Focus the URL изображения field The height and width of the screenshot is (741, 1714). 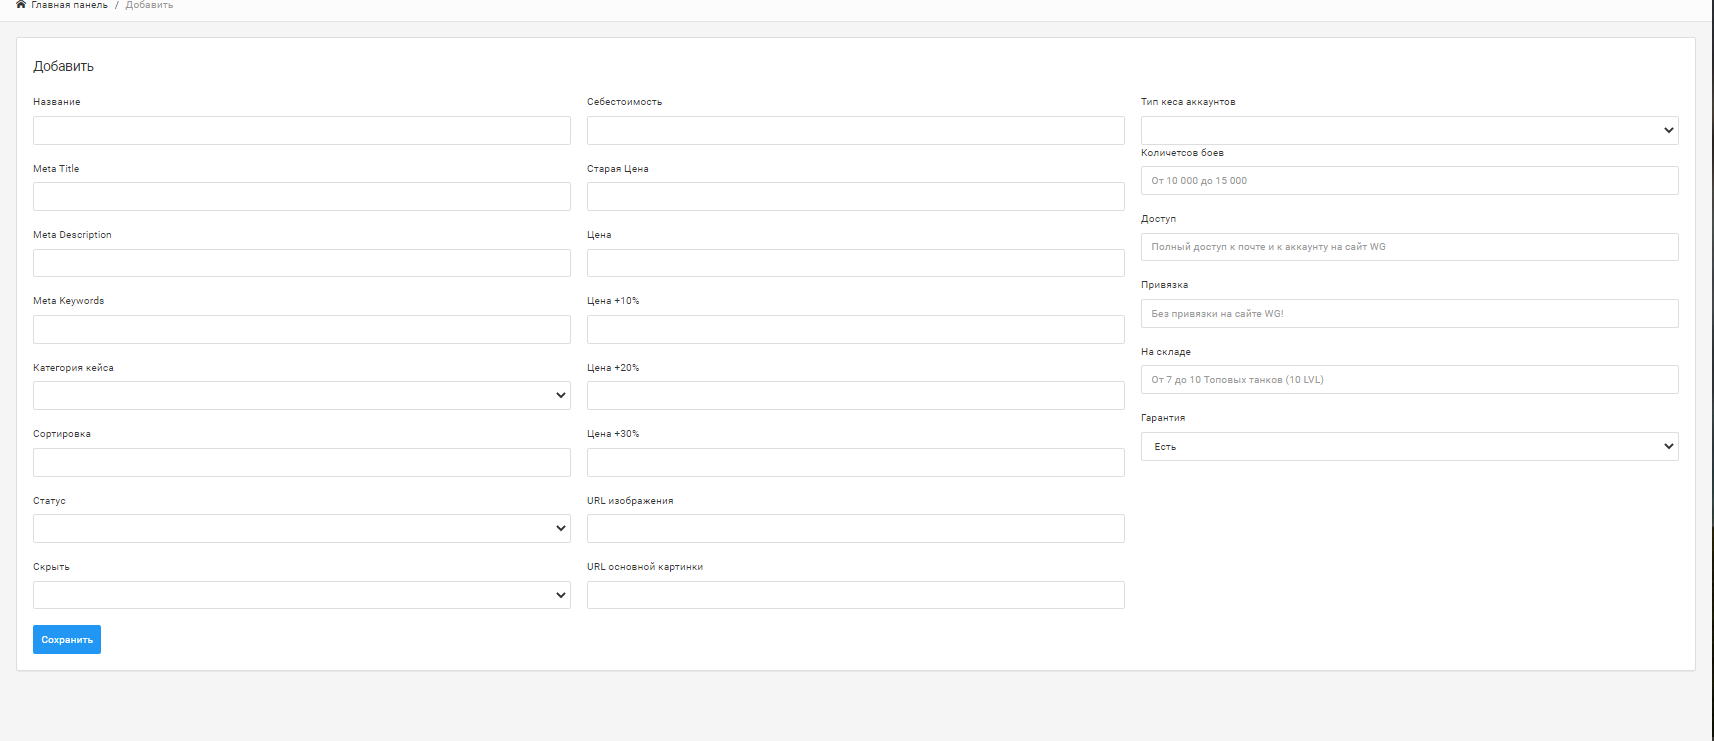pyautogui.click(x=855, y=529)
